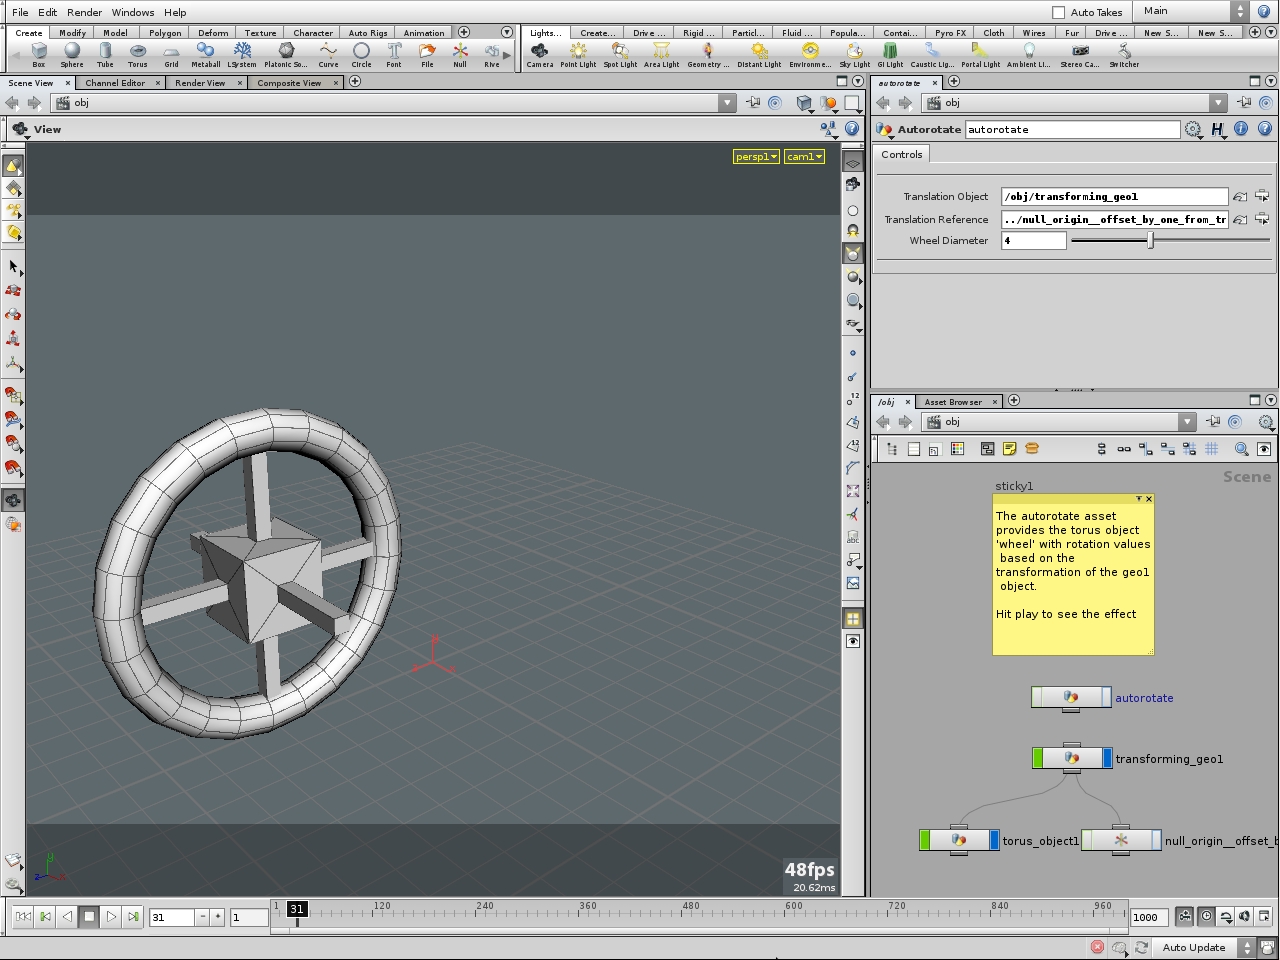Select the Controls tab in parameters
Screen dimensions: 1280x960
(902, 154)
